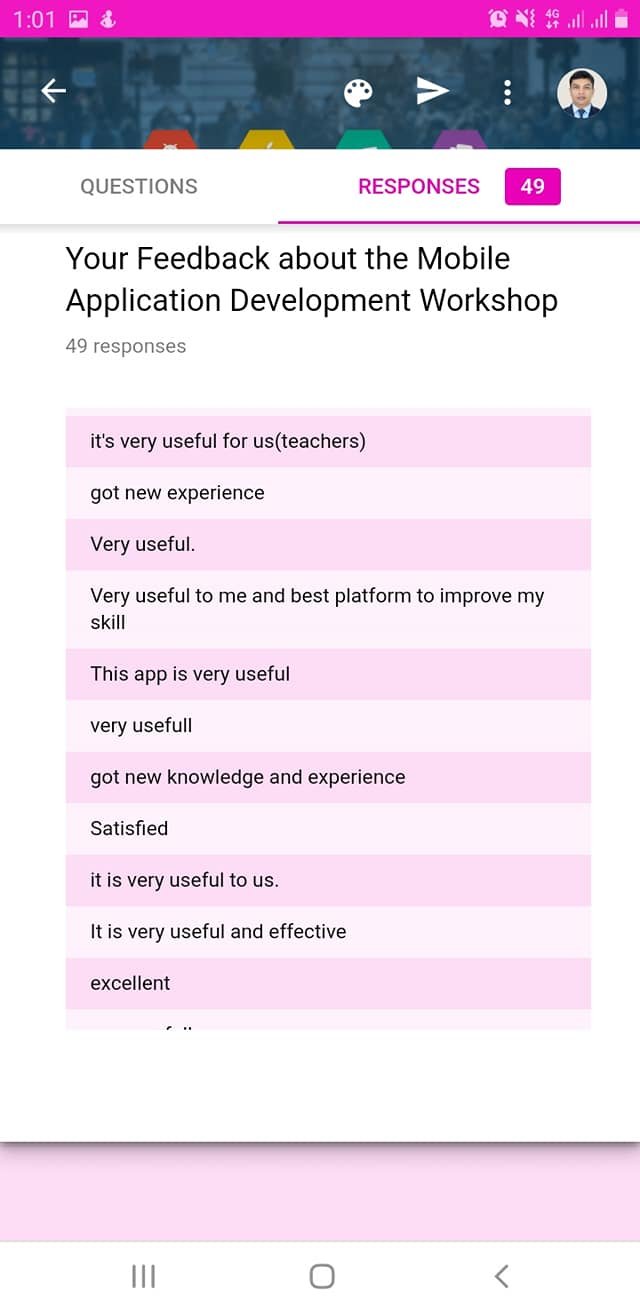Tap the form title about Workshop feedback

pos(311,279)
